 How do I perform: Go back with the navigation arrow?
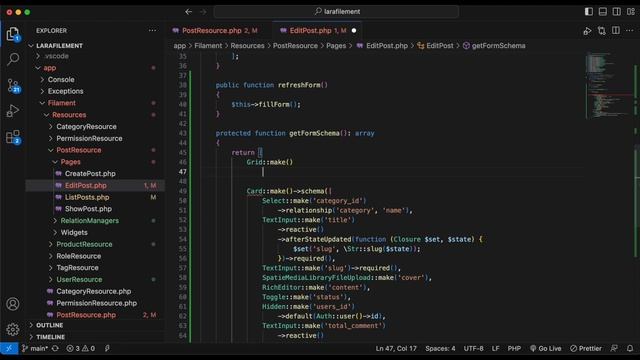click(189, 12)
